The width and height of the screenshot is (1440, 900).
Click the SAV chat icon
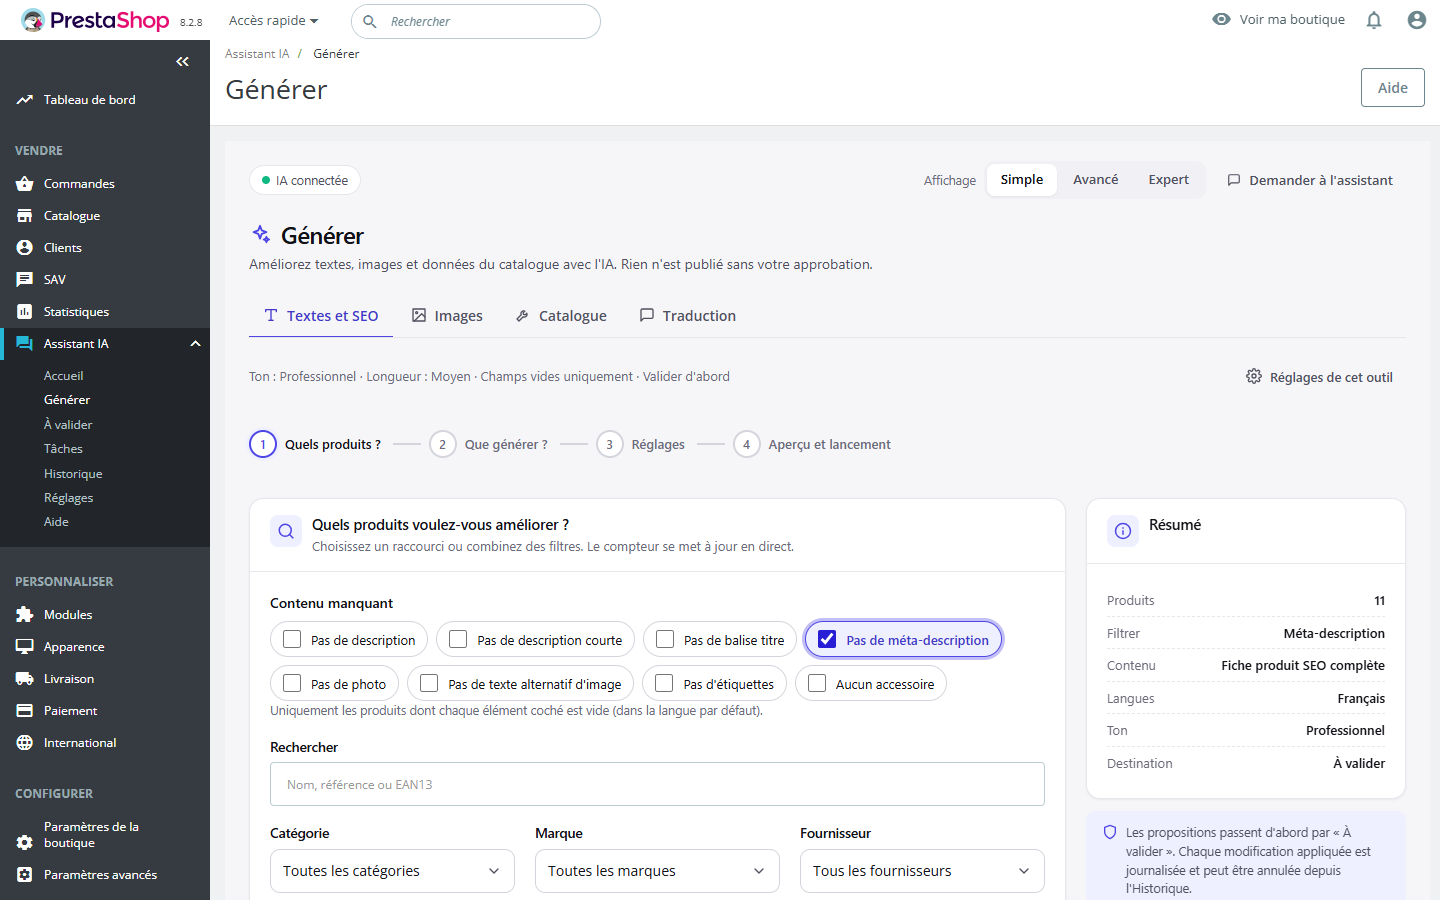tap(25, 280)
